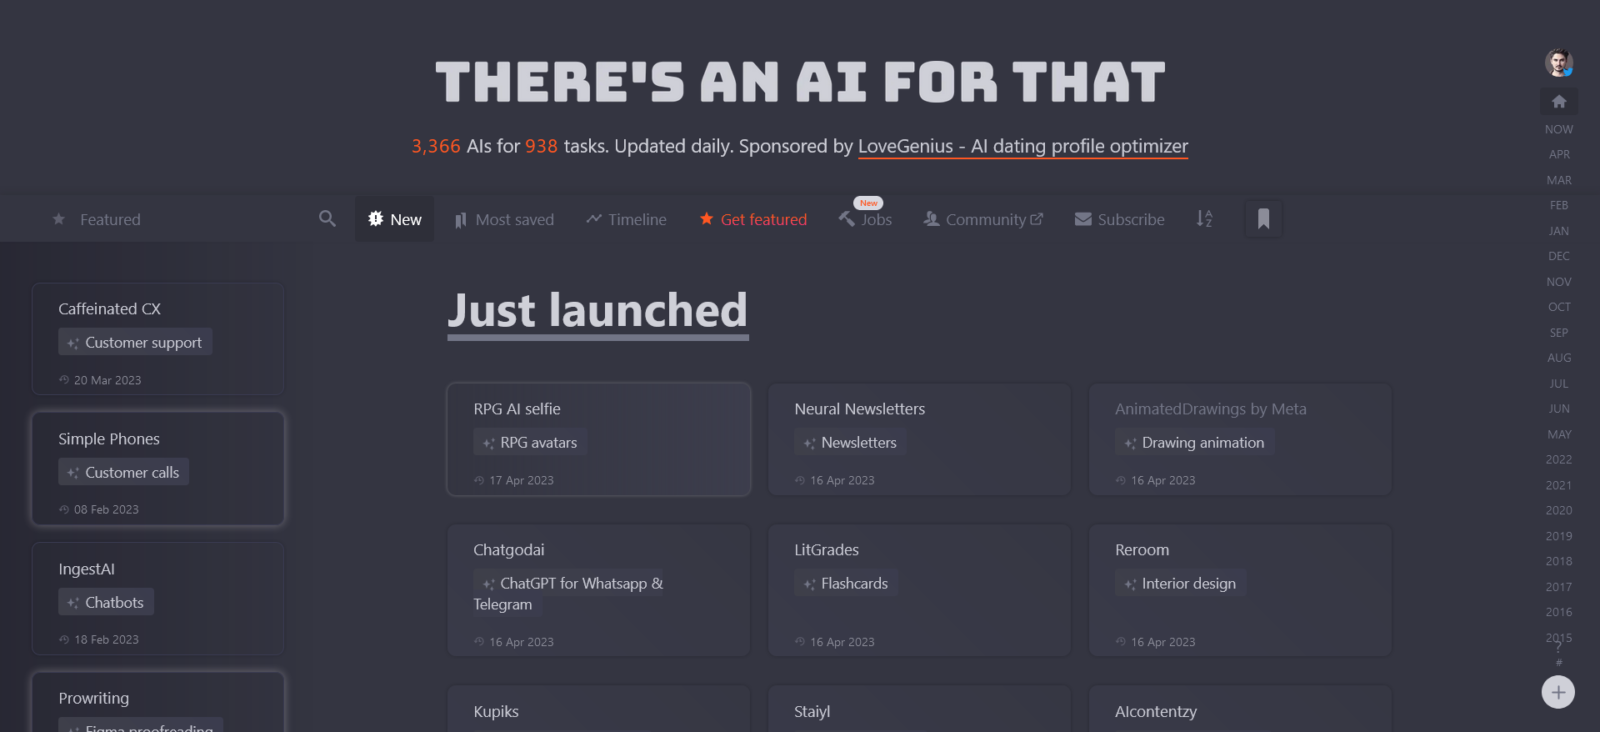Select the Featured sidebar heading

(110, 219)
